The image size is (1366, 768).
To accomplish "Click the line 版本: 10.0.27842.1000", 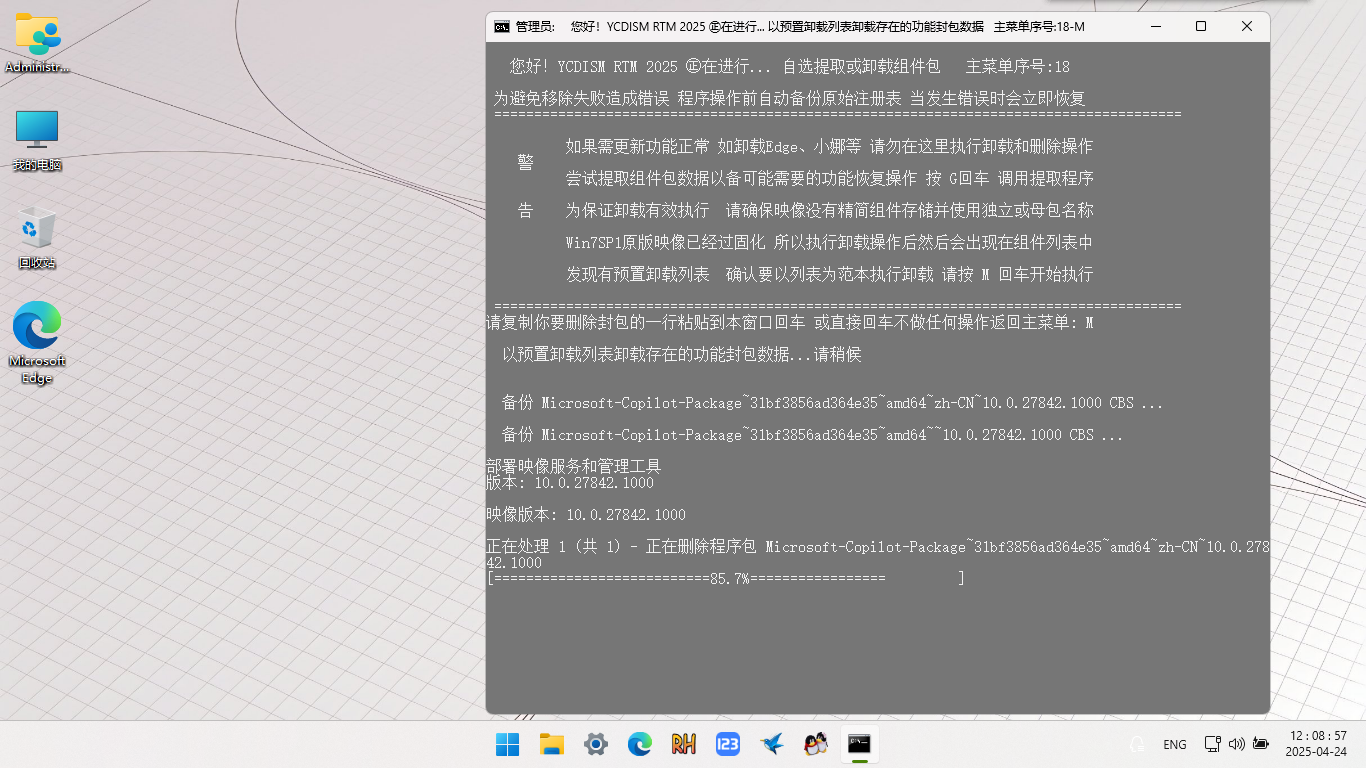I will tap(570, 483).
